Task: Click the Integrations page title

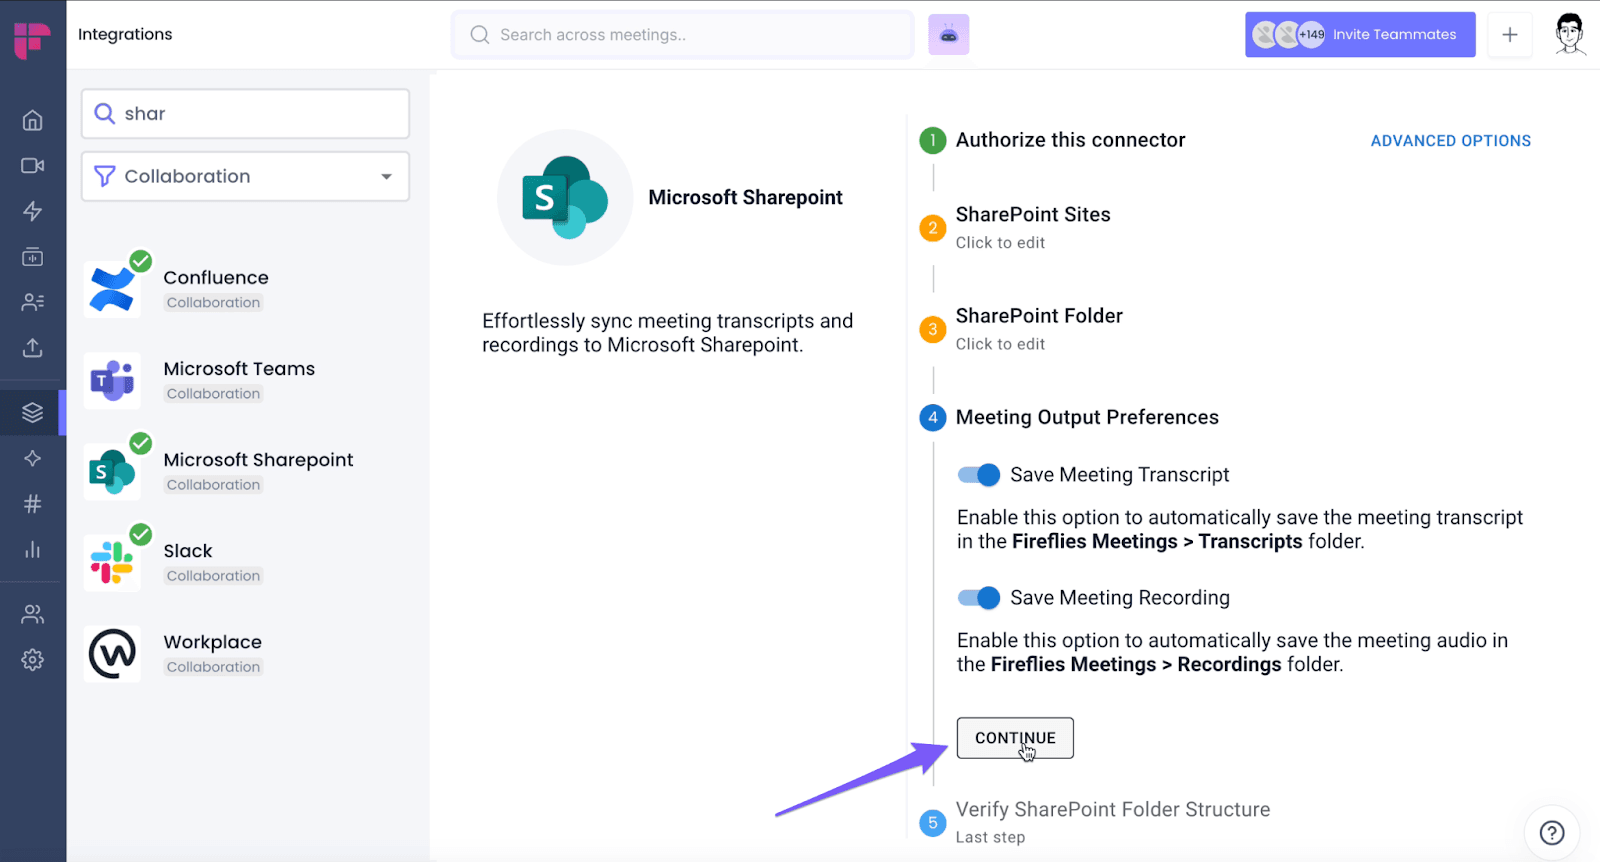Action: tap(125, 34)
